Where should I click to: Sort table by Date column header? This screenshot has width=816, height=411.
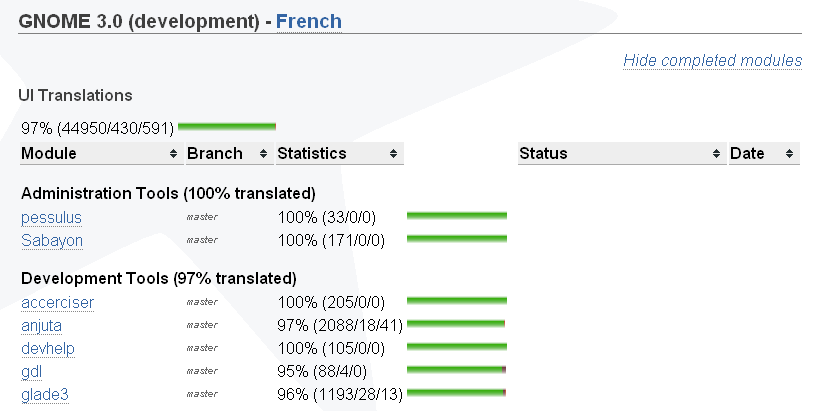coord(764,153)
